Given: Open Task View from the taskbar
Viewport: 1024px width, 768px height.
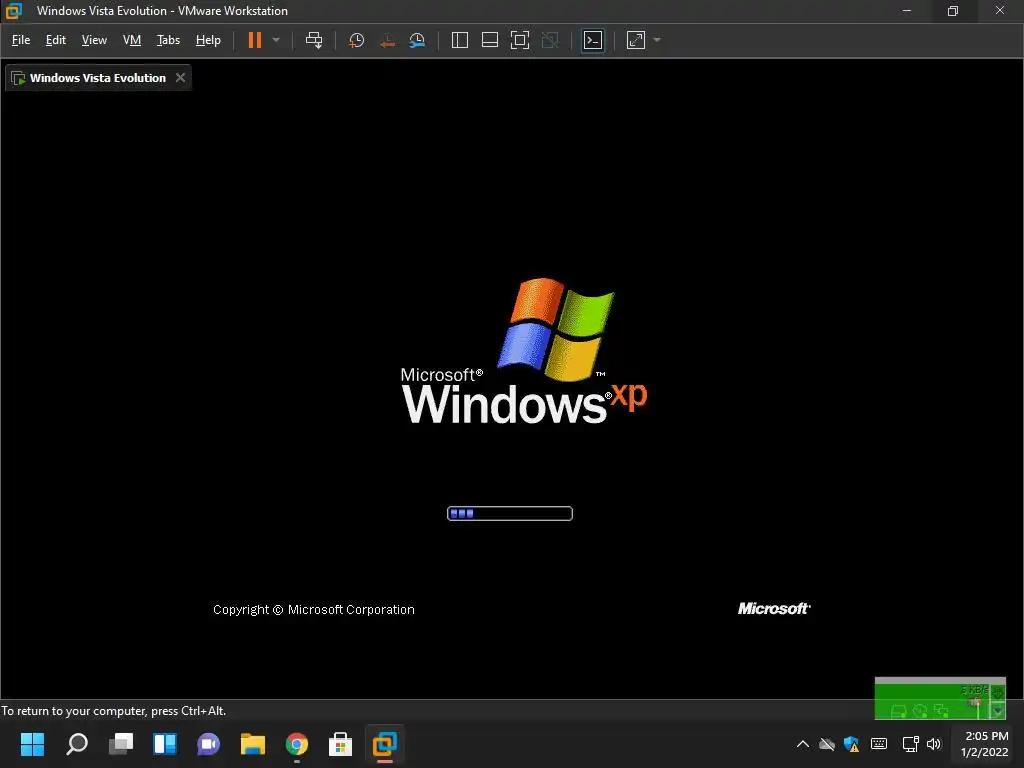Looking at the screenshot, I should point(121,744).
